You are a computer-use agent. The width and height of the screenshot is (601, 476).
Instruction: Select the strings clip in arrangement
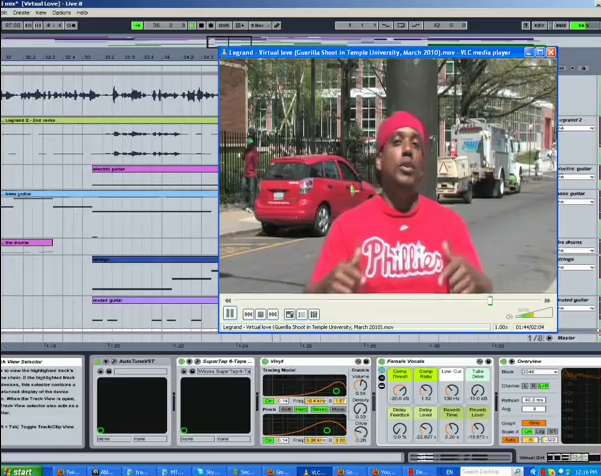click(x=155, y=259)
